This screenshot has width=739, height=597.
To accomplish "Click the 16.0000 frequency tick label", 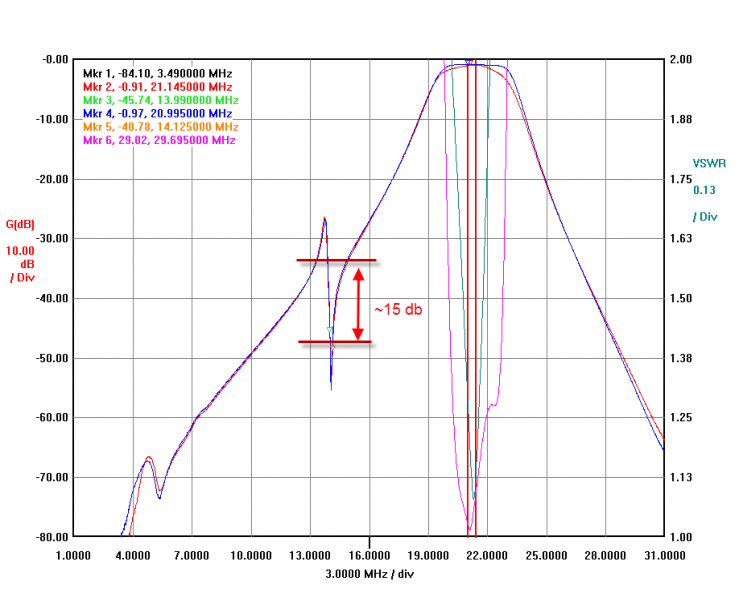I will (369, 554).
